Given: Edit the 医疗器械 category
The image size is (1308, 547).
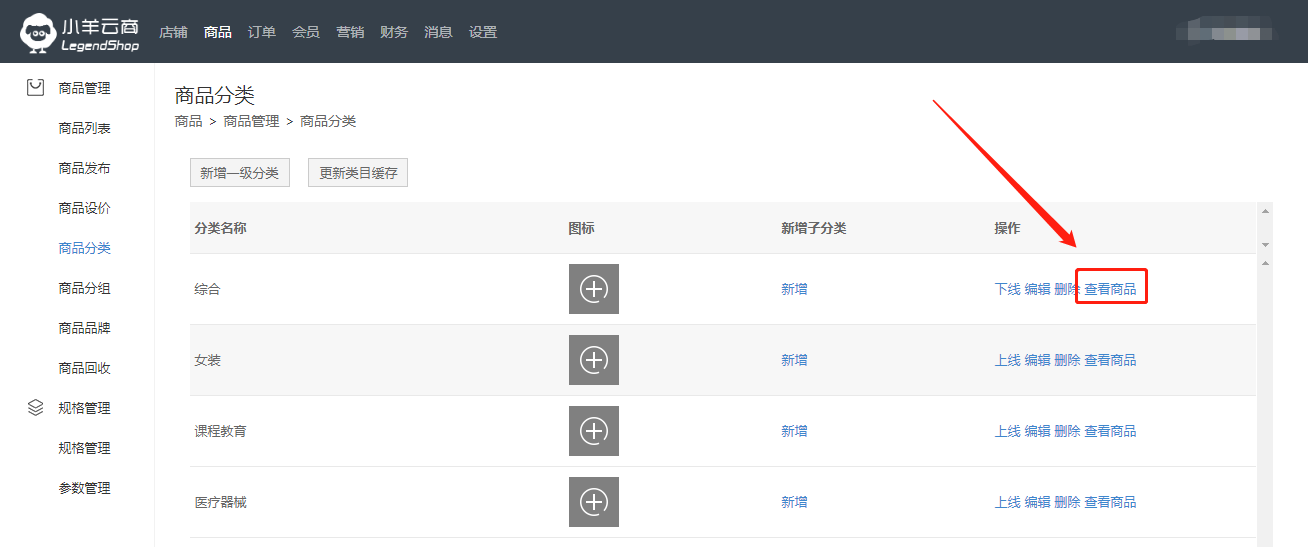Looking at the screenshot, I should tap(1037, 502).
